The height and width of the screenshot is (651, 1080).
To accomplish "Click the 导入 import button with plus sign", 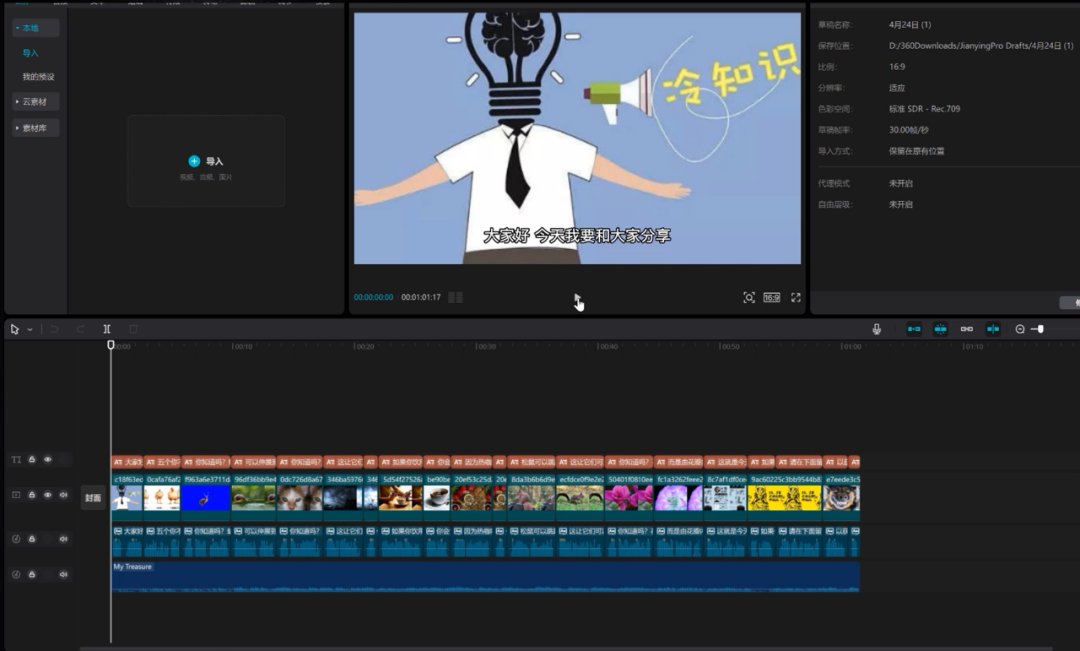I will coord(206,161).
